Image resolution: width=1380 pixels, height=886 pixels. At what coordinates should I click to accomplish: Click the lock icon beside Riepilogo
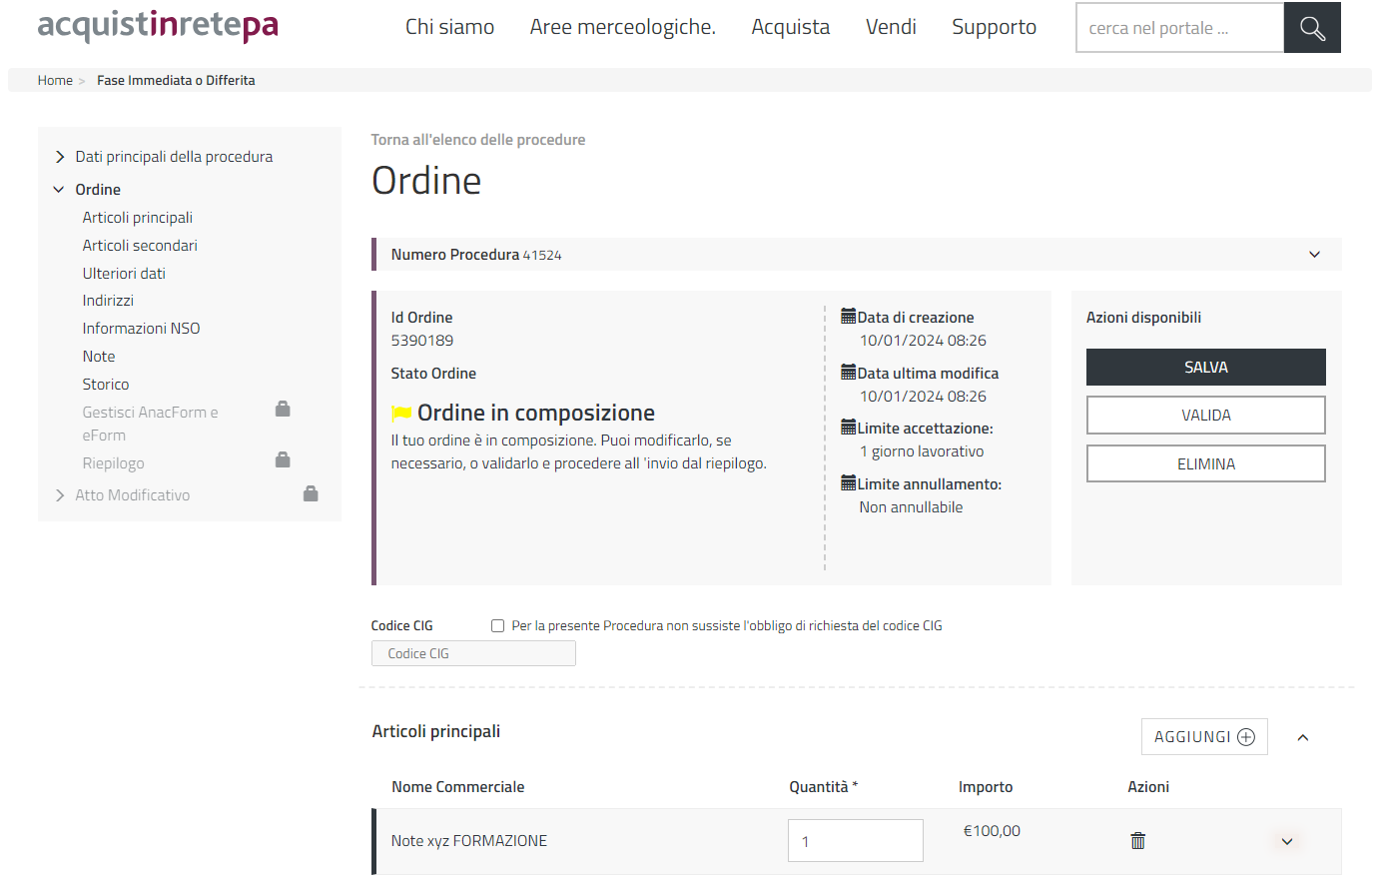pos(283,460)
